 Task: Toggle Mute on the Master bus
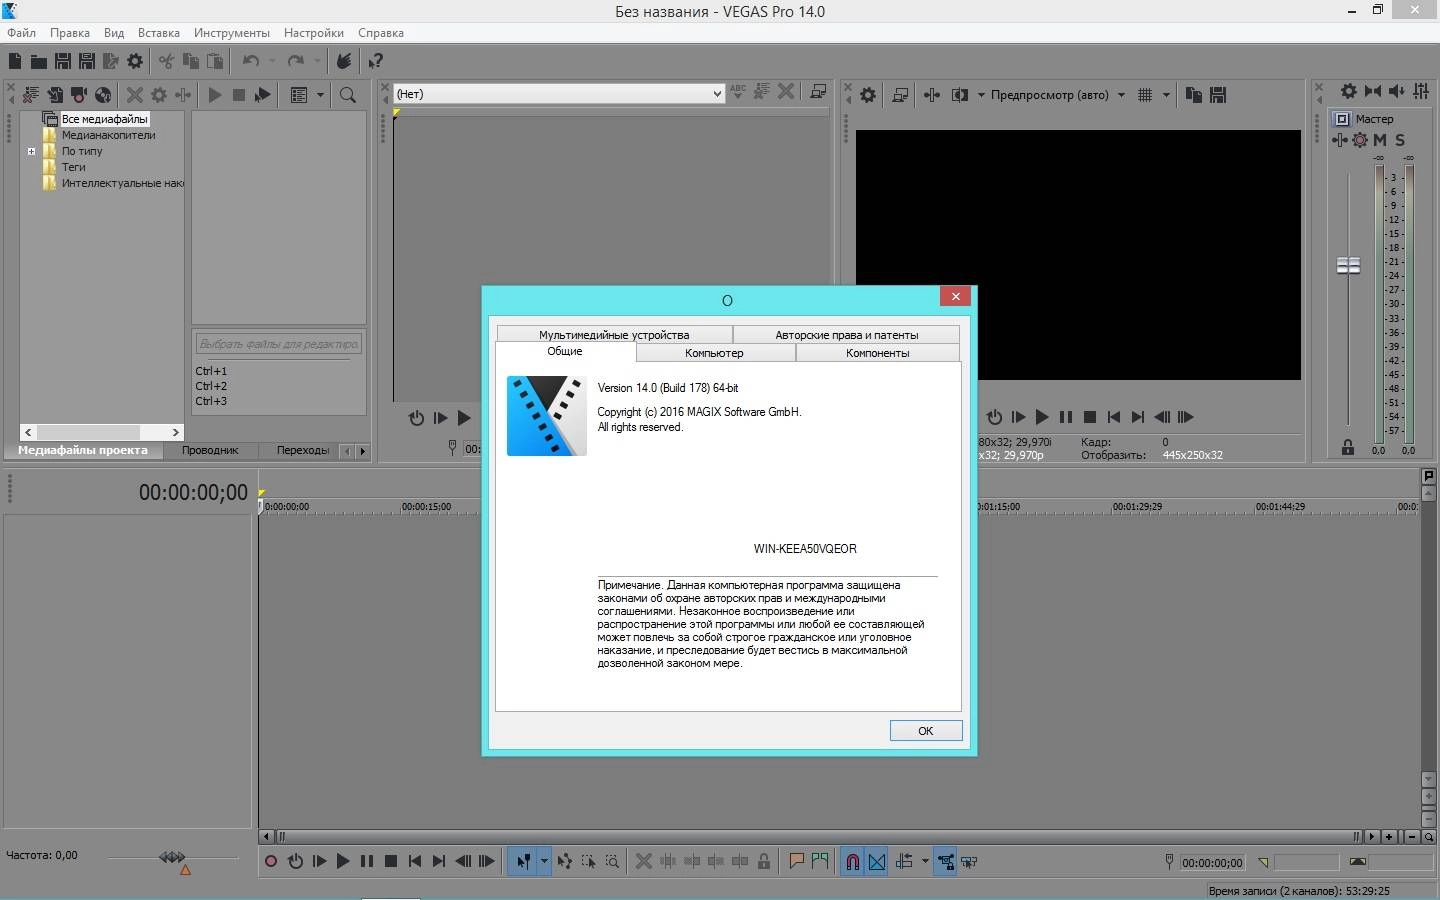point(1380,140)
